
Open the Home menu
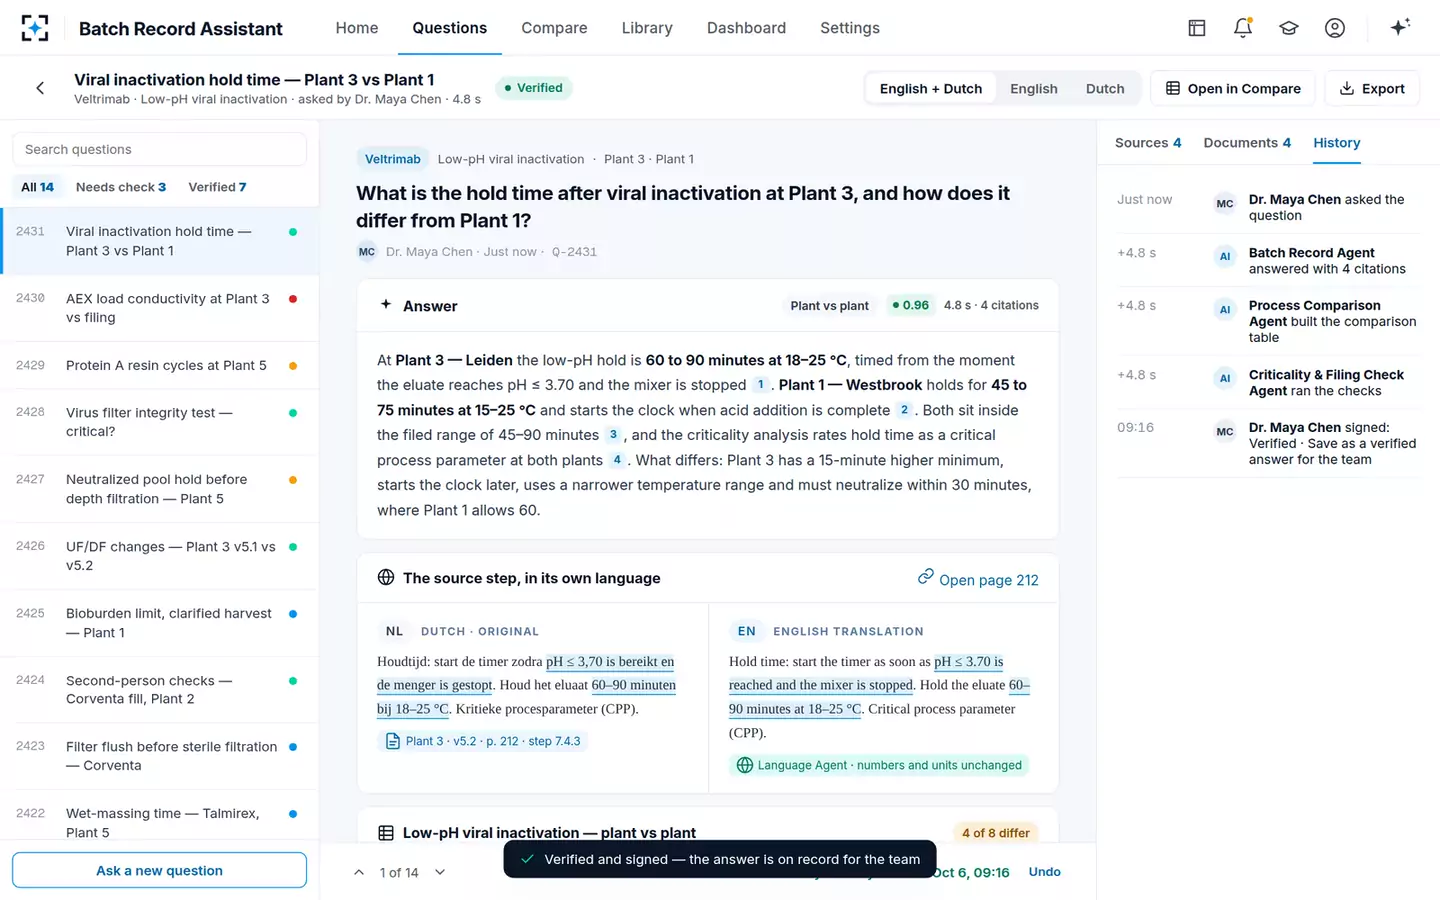click(357, 28)
